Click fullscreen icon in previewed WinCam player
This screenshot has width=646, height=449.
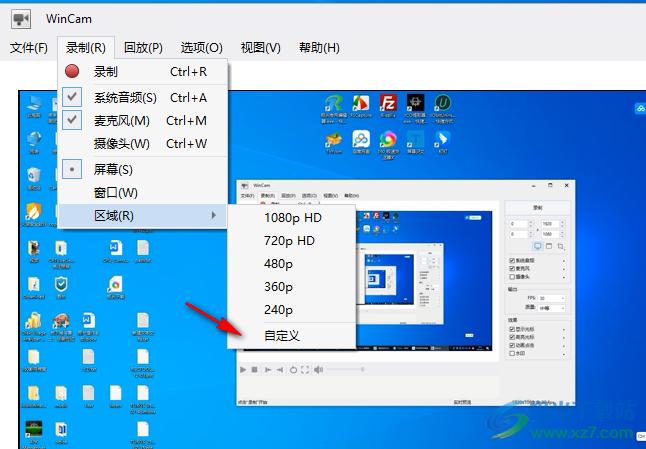[305, 370]
